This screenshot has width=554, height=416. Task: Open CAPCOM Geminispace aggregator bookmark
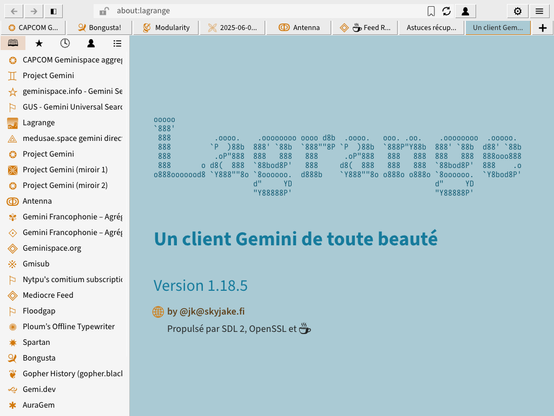tap(65, 60)
